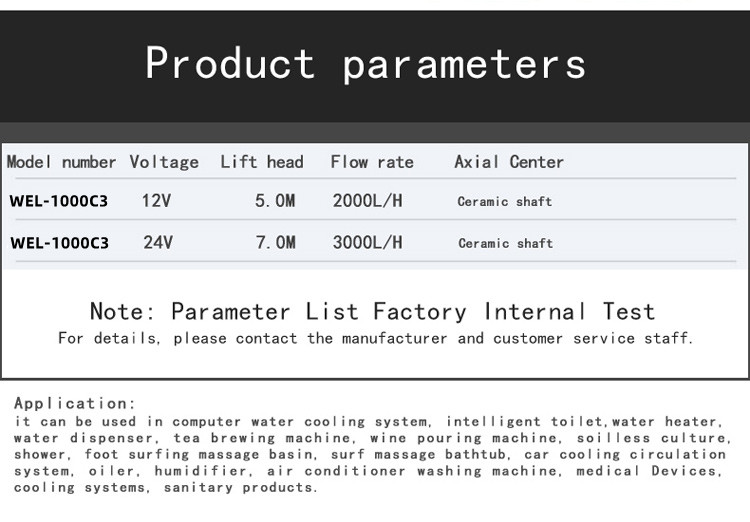Click the 3000L/H flow rate value

click(x=367, y=242)
